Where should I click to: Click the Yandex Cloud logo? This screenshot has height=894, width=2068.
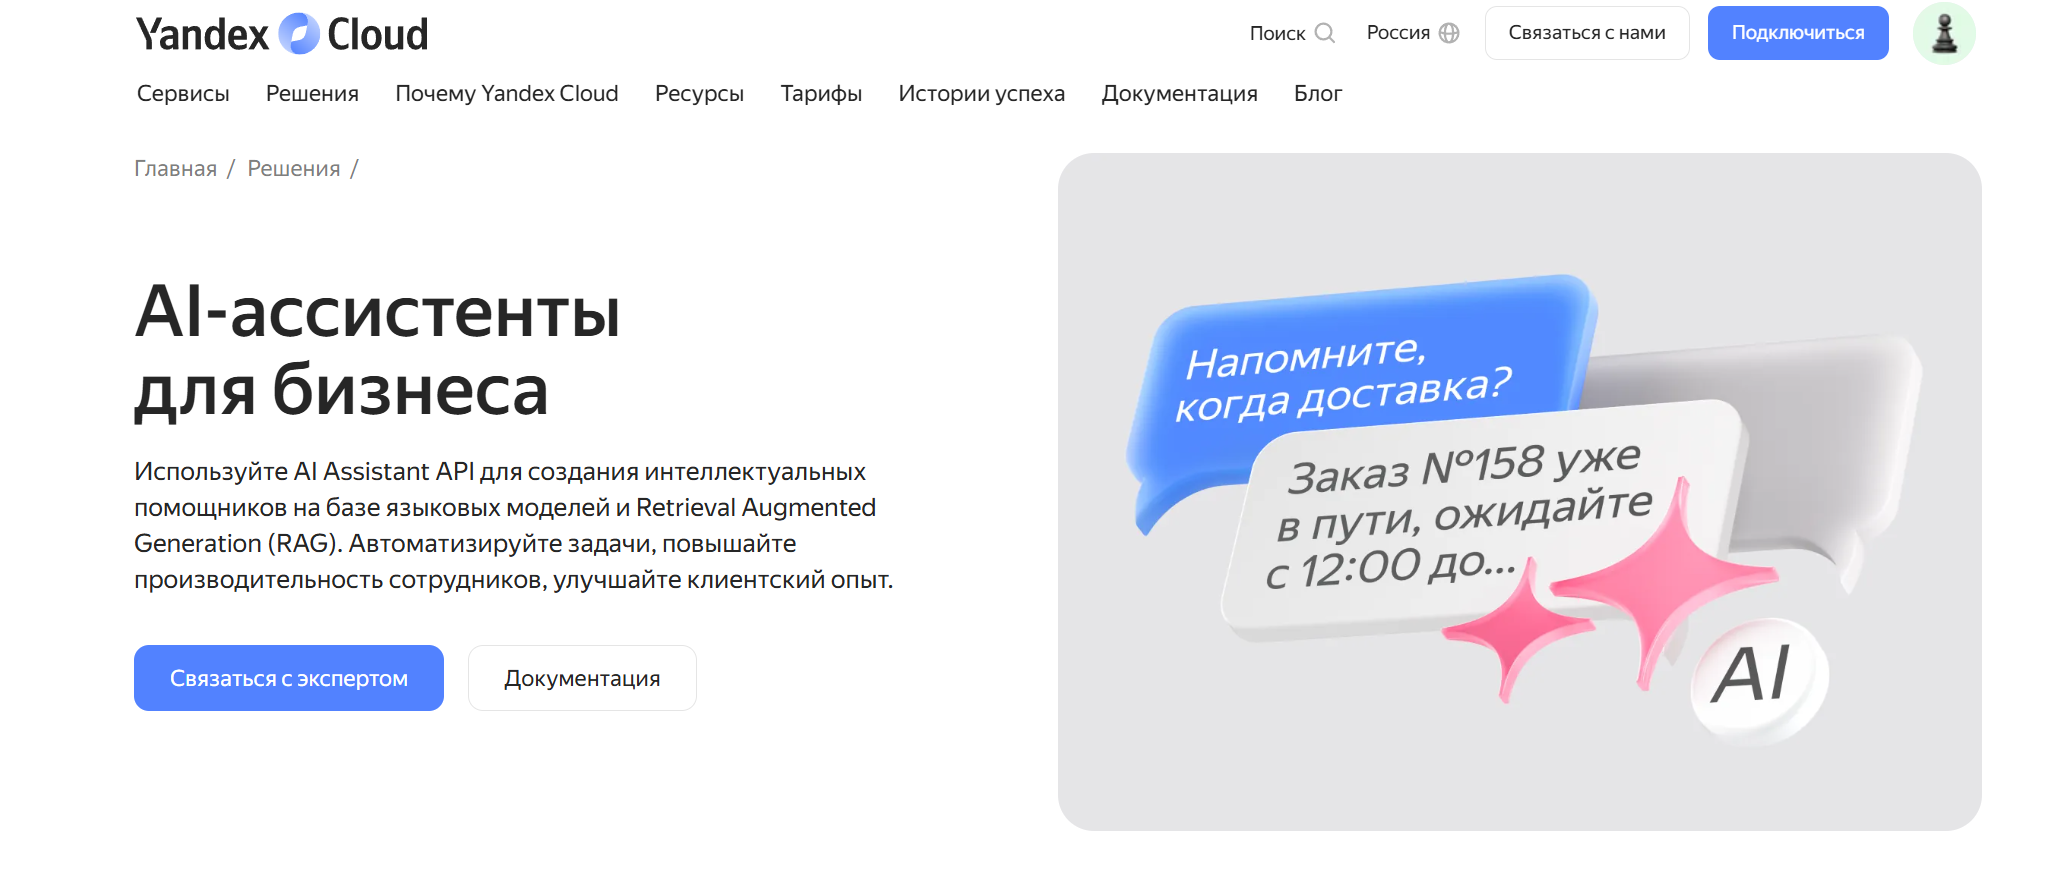(282, 34)
